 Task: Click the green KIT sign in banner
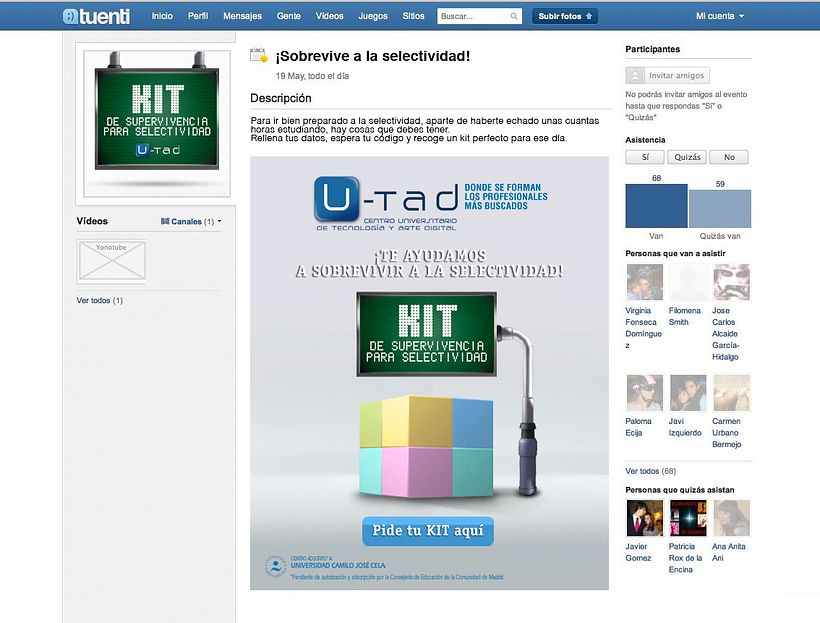coord(426,334)
